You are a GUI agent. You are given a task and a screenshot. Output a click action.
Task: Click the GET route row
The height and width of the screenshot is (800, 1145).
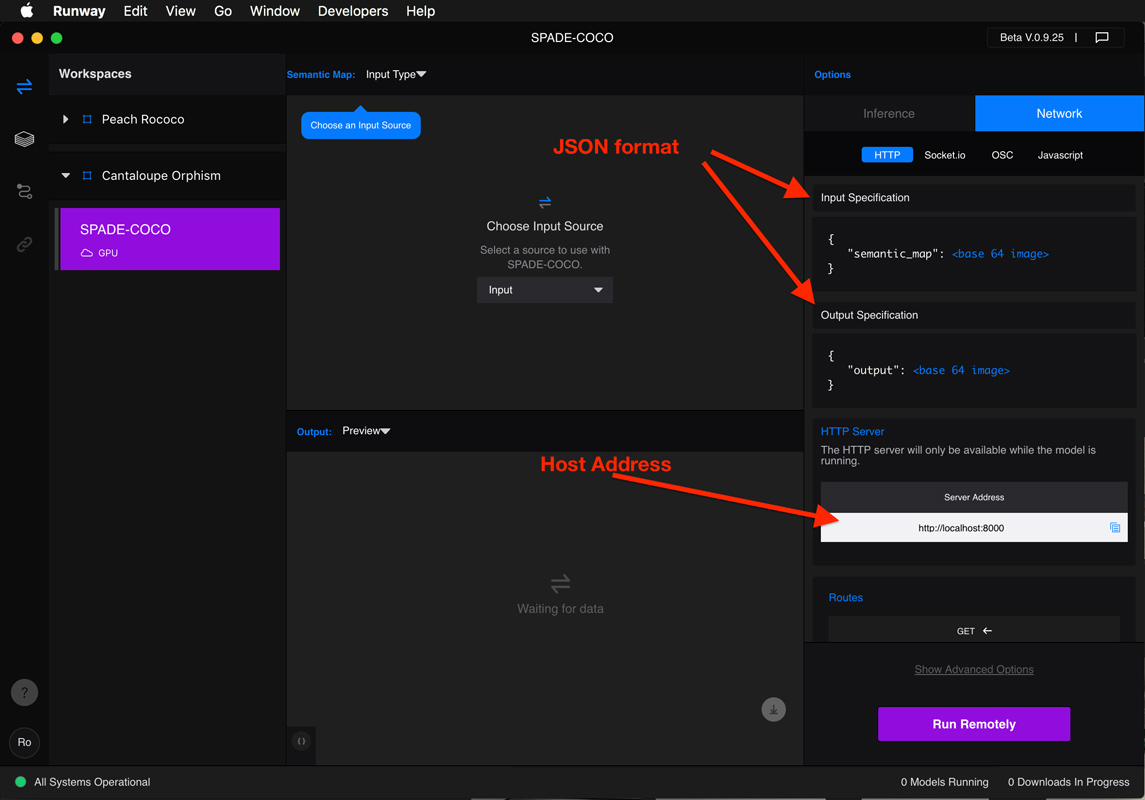point(974,631)
